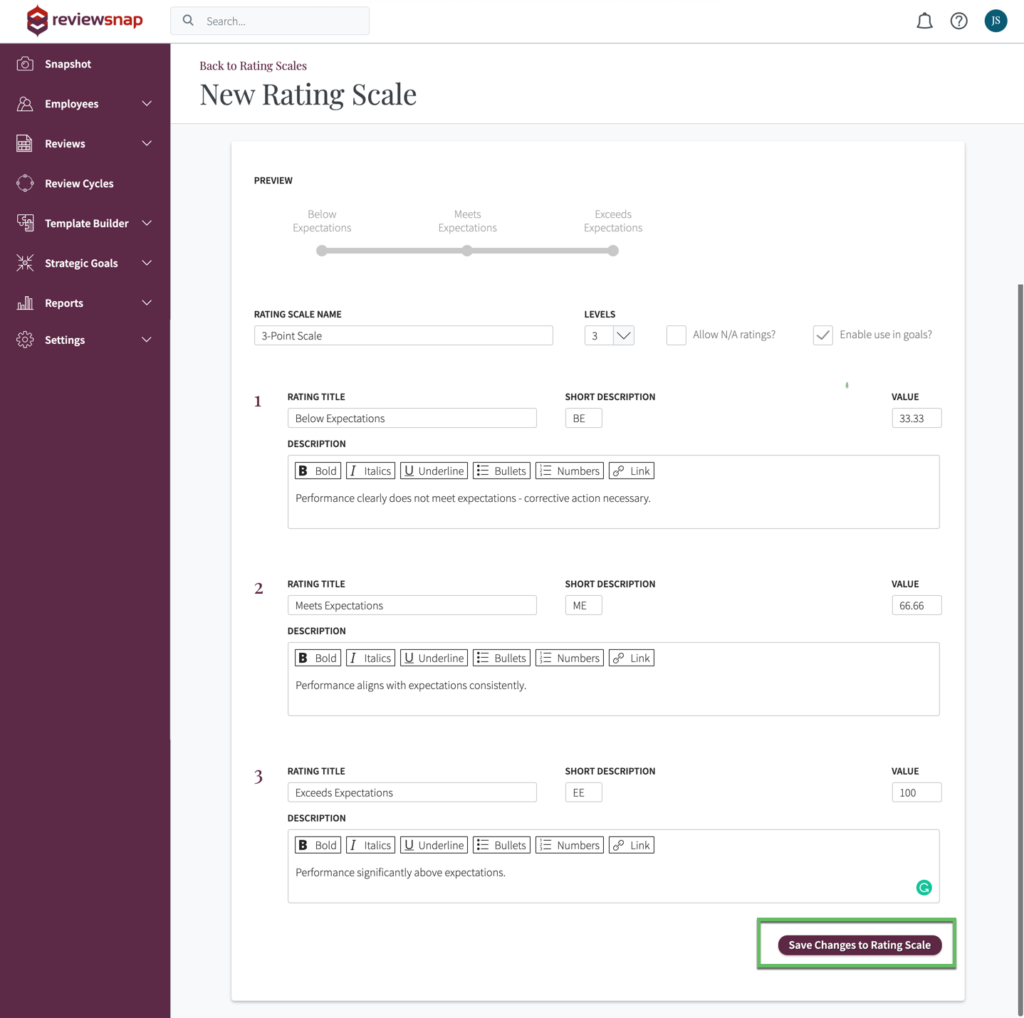
Task: Toggle Bold formatting for Below Expectations description
Action: (317, 470)
